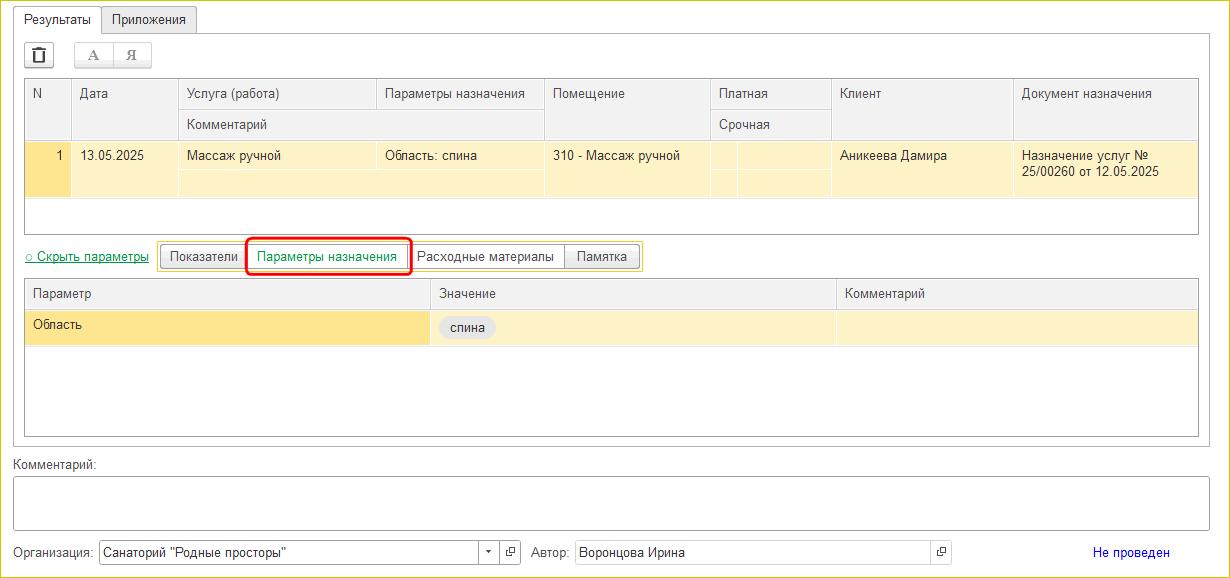Screen dimensions: 1230x578
Task: Click the 'Я' descending sort button
Action: pos(132,55)
